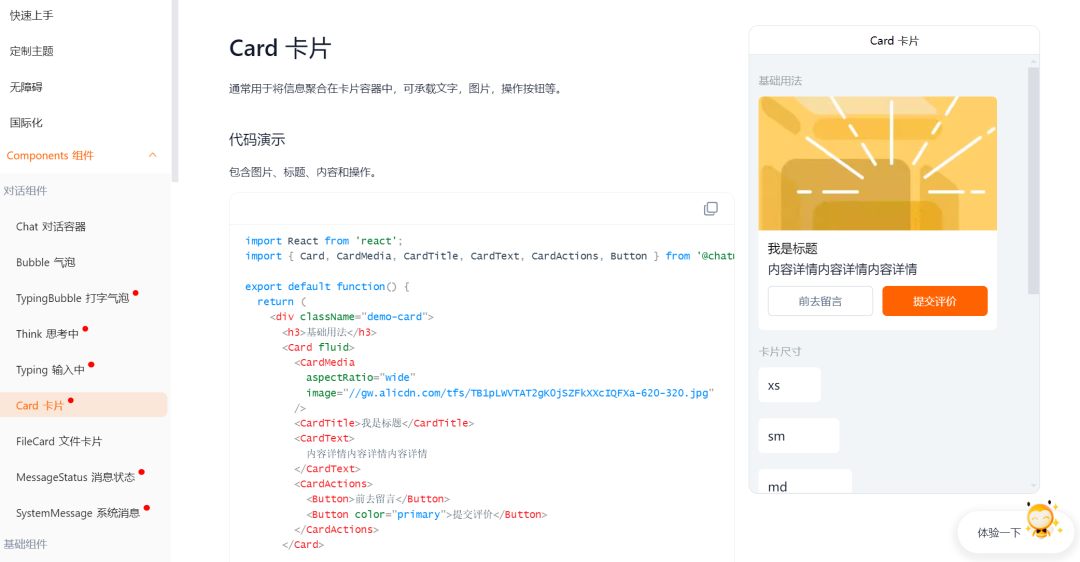
Task: Go to 无障碍 page
Action: 26,87
